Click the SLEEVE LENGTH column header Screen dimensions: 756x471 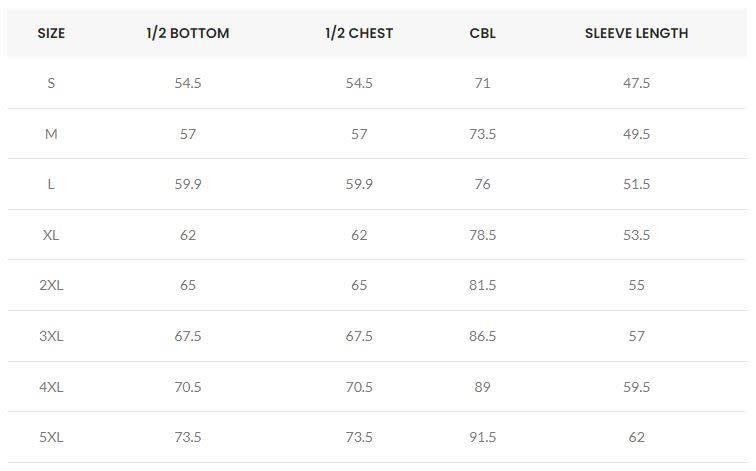point(636,33)
